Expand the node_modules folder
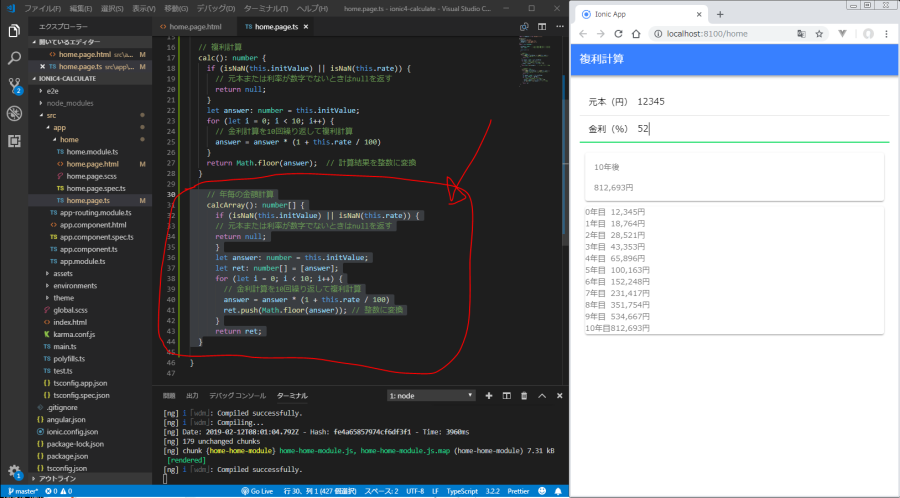Screen dimensions: 900x498 [68, 102]
